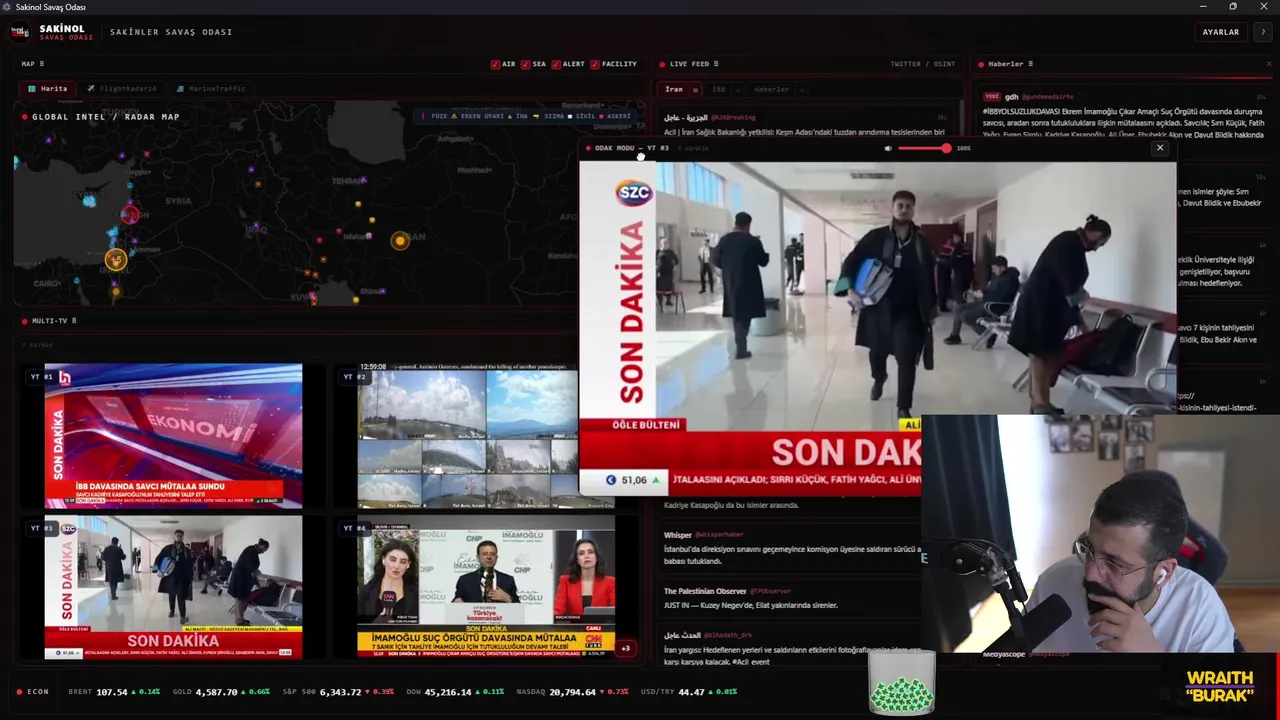Click the ECON ticker label
Image resolution: width=1280 pixels, height=720 pixels.
click(37, 692)
